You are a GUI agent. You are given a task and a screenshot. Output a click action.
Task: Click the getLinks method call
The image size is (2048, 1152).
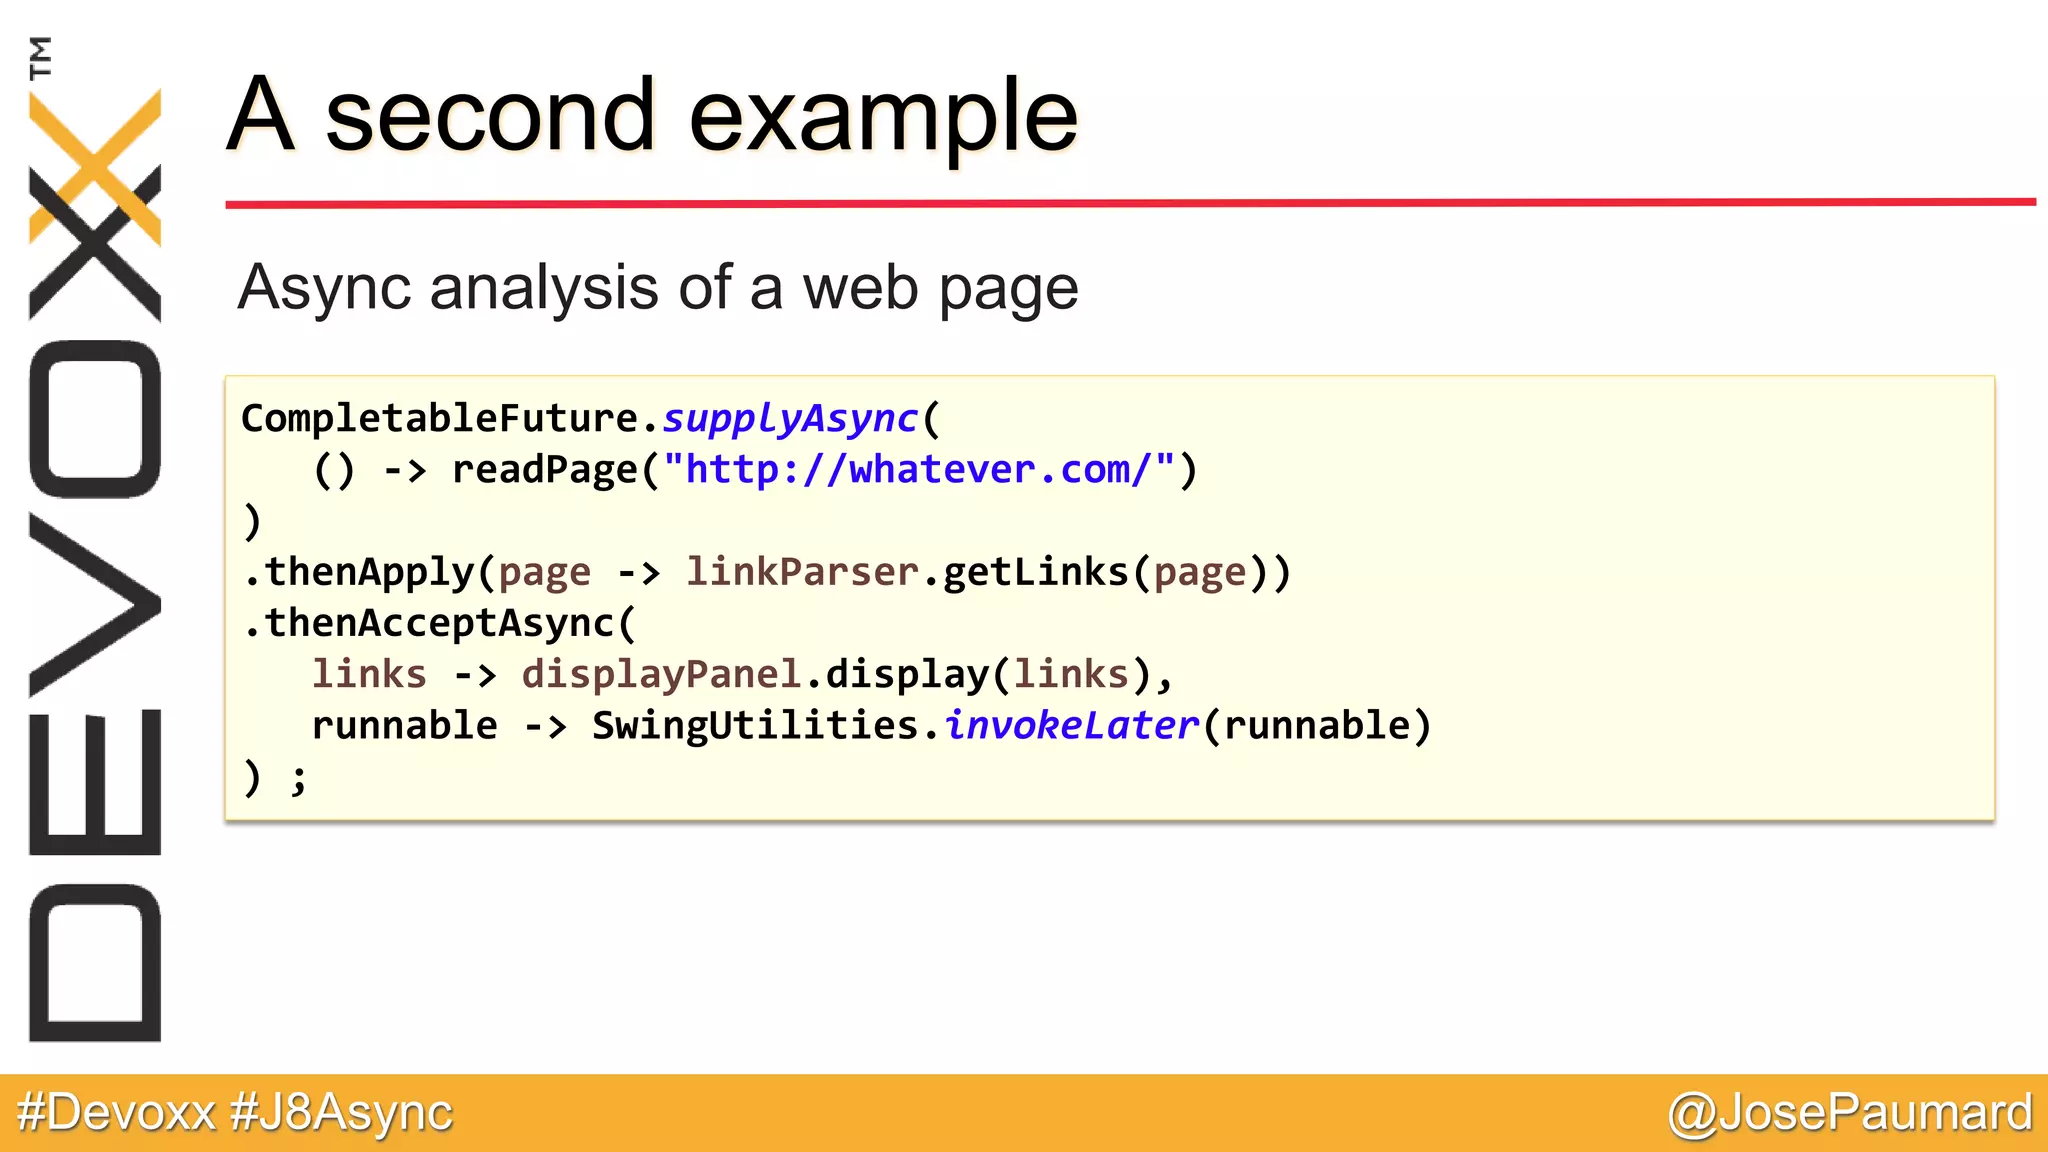pyautogui.click(x=1035, y=572)
